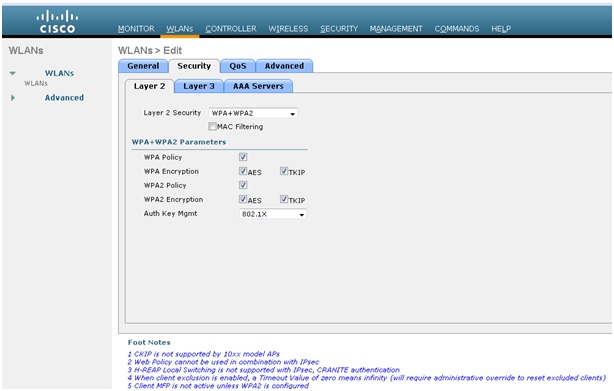Toggle WPA Encryption AES checkbox
This screenshot has height=391, width=614.
243,171
